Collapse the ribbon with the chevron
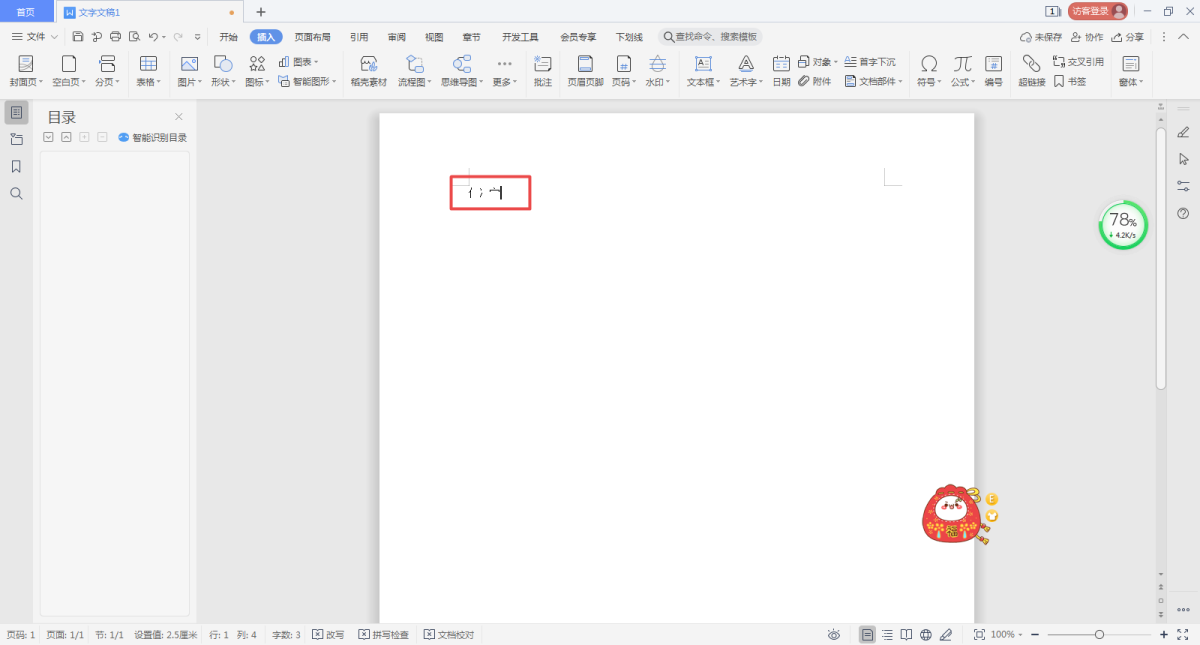Viewport: 1200px width, 645px height. 1183,37
